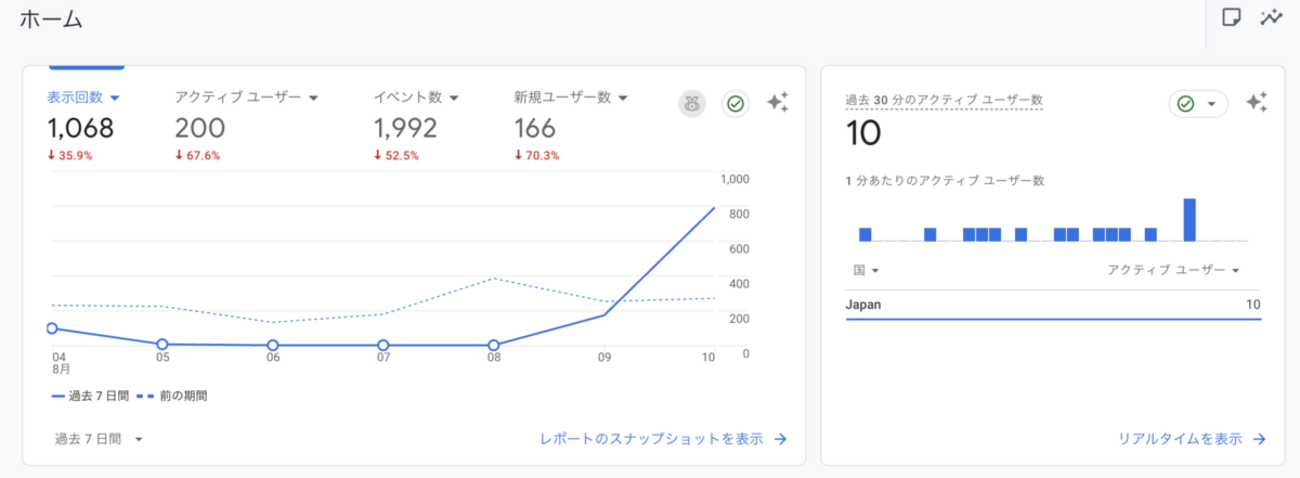Screen dimensions: 1300x478
Task: Click the tallest bar in per-minute chart
Action: pos(1189,219)
